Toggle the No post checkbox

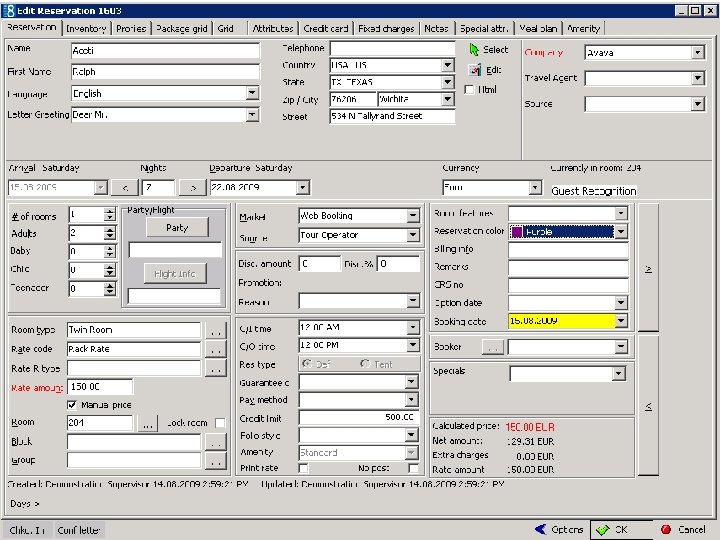click(413, 468)
